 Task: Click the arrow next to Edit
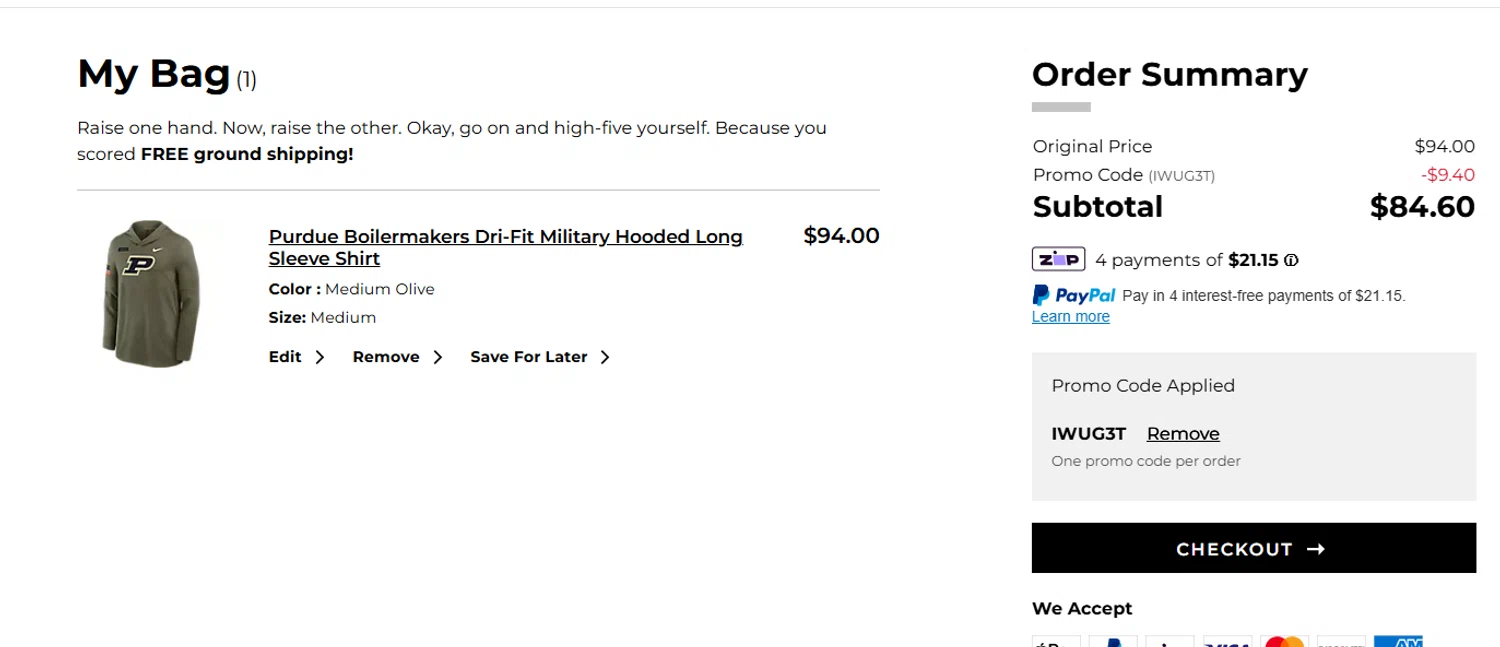tap(320, 357)
